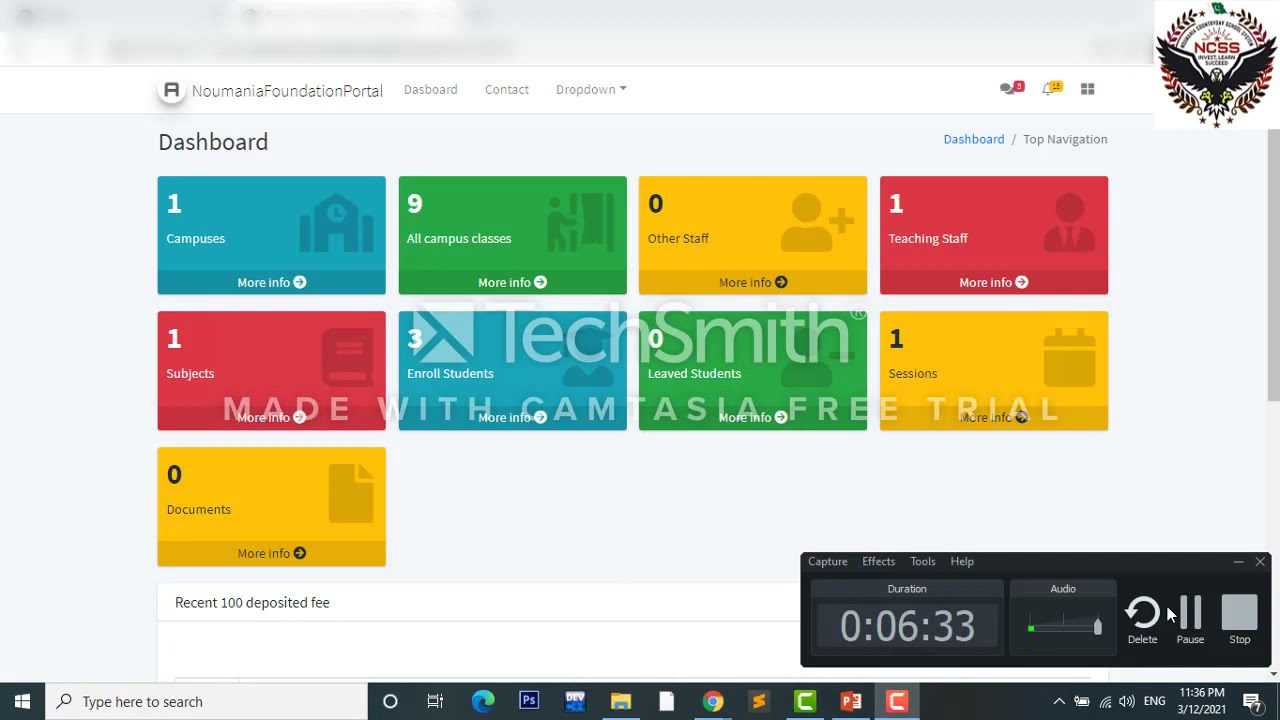Open the Capture menu in Camtasia recorder
The width and height of the screenshot is (1280, 720).
pos(827,562)
